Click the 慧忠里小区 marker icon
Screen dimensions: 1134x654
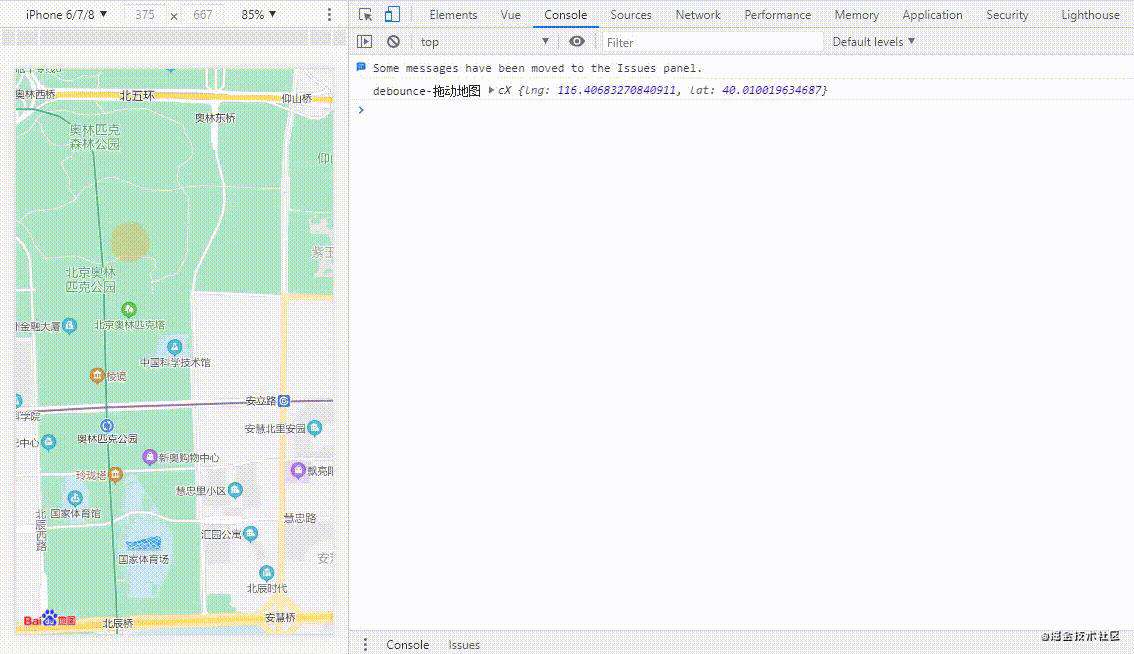(x=235, y=490)
